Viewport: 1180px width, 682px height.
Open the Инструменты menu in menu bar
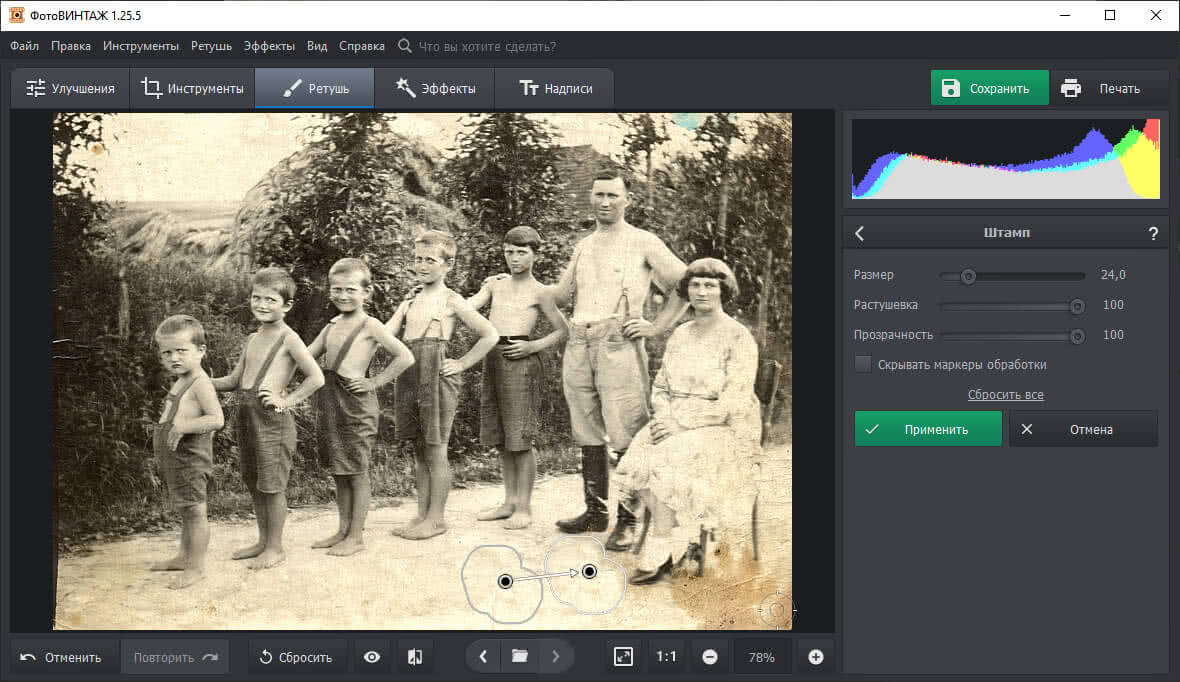coord(141,46)
